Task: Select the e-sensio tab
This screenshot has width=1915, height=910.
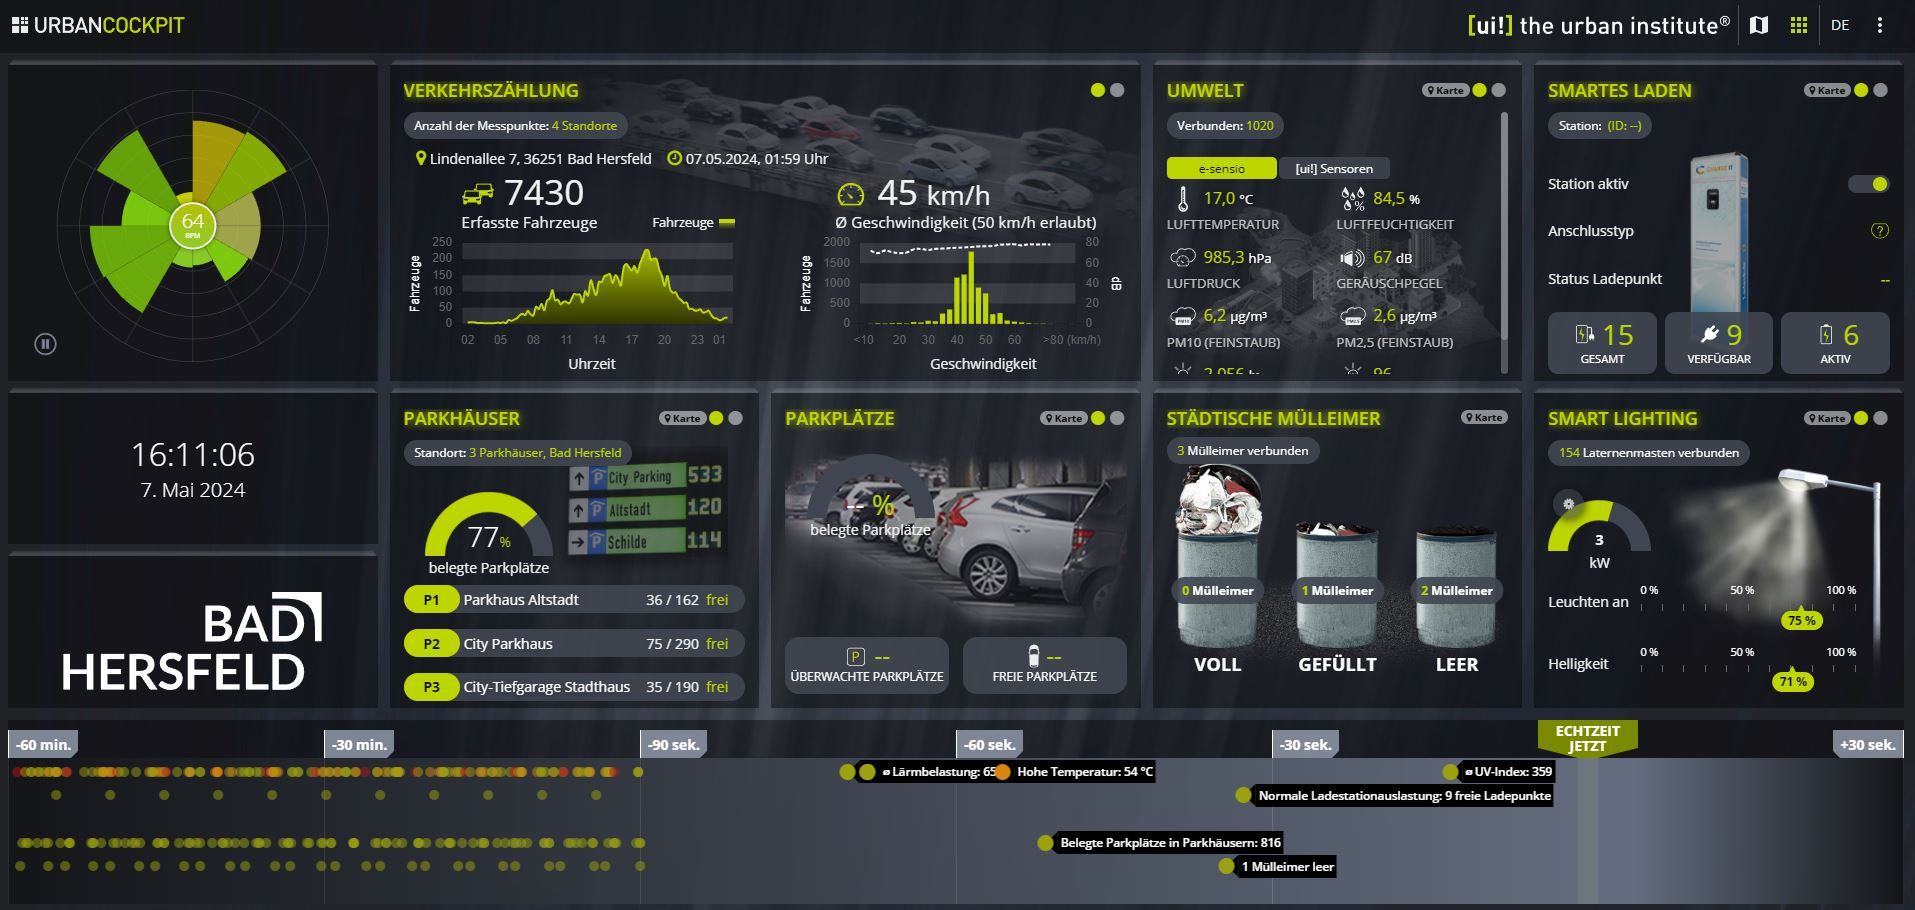Action: 1221,168
